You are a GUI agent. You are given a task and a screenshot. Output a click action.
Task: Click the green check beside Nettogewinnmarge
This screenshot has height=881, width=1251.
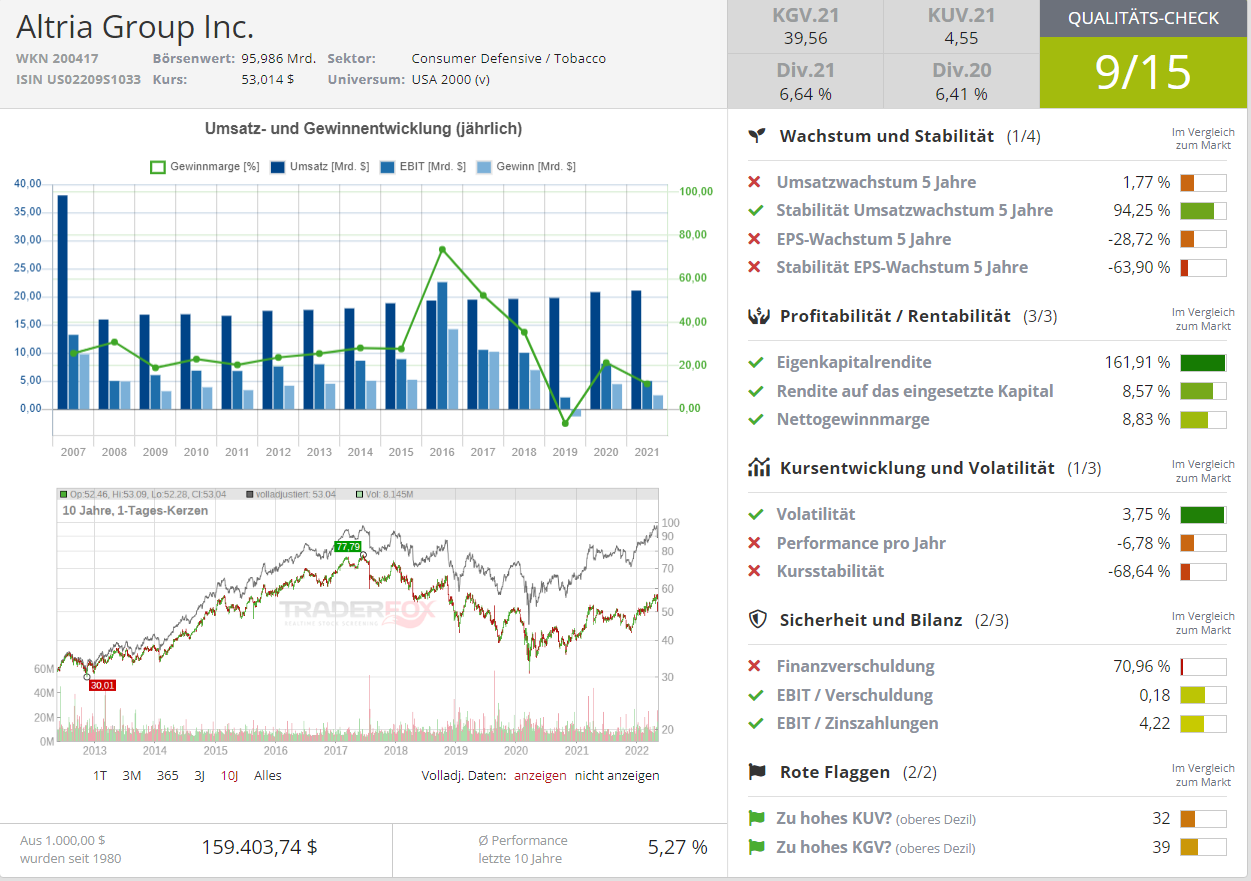pos(755,419)
